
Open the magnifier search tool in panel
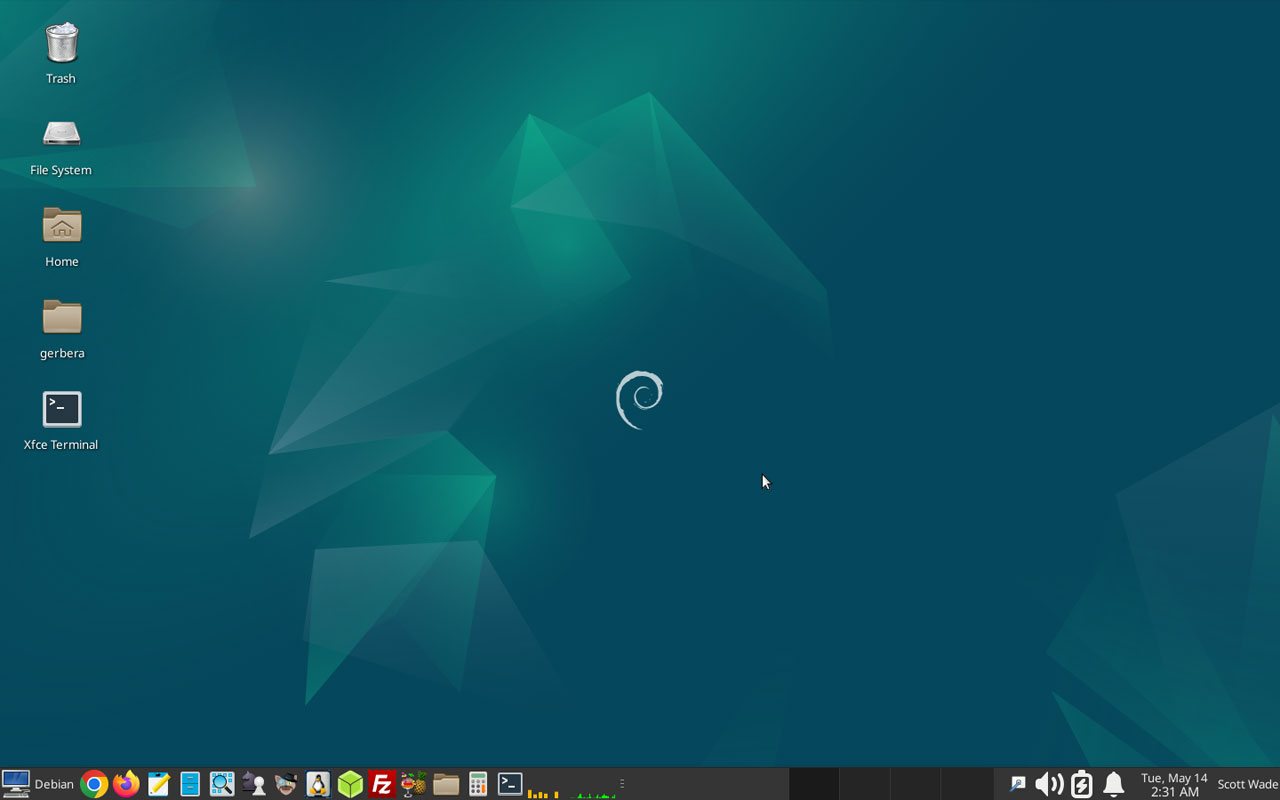[x=222, y=785]
